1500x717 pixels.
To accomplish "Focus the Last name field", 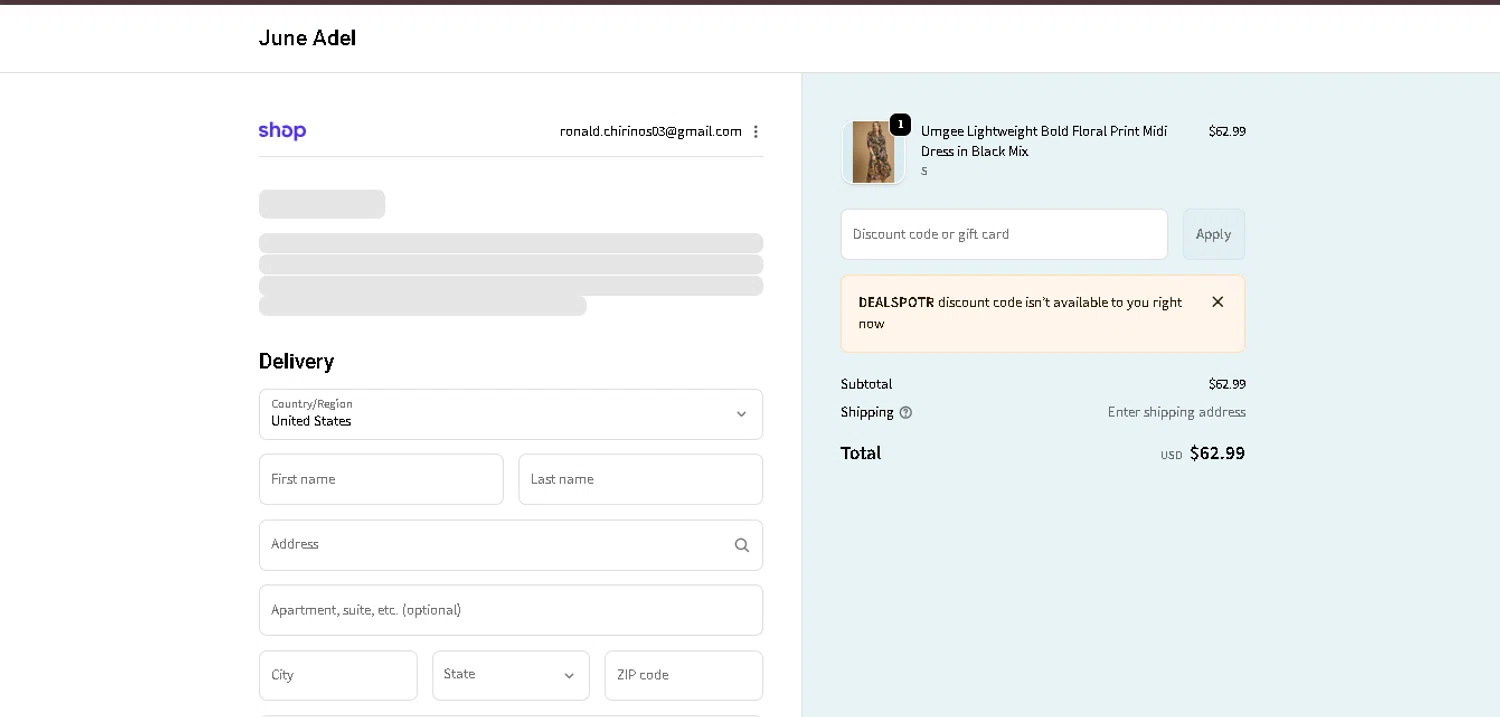I will click(x=640, y=479).
